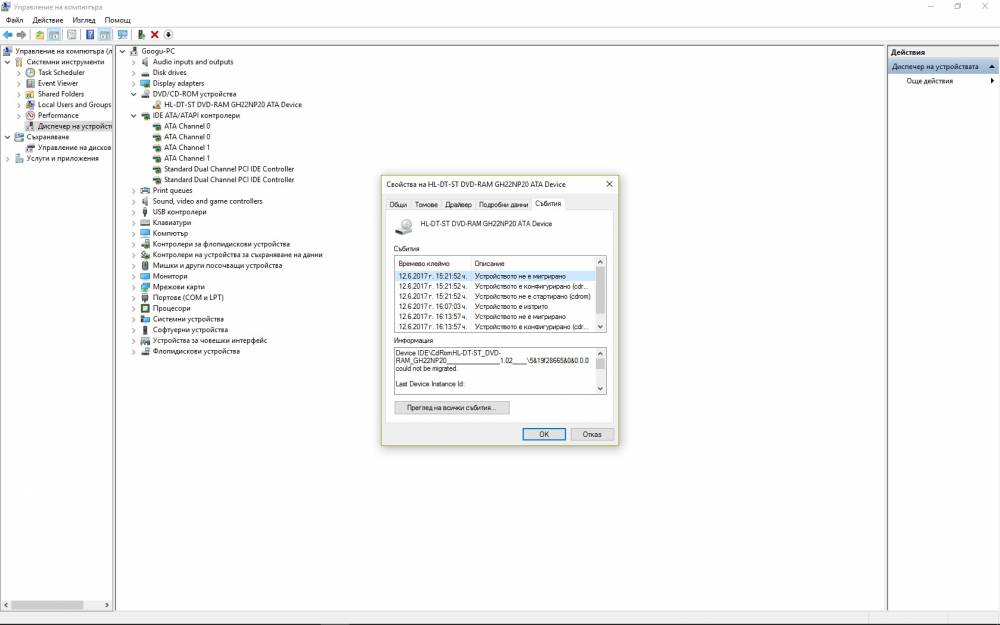Click the Print queues printer icon
The height and width of the screenshot is (625, 1000).
[x=145, y=190]
